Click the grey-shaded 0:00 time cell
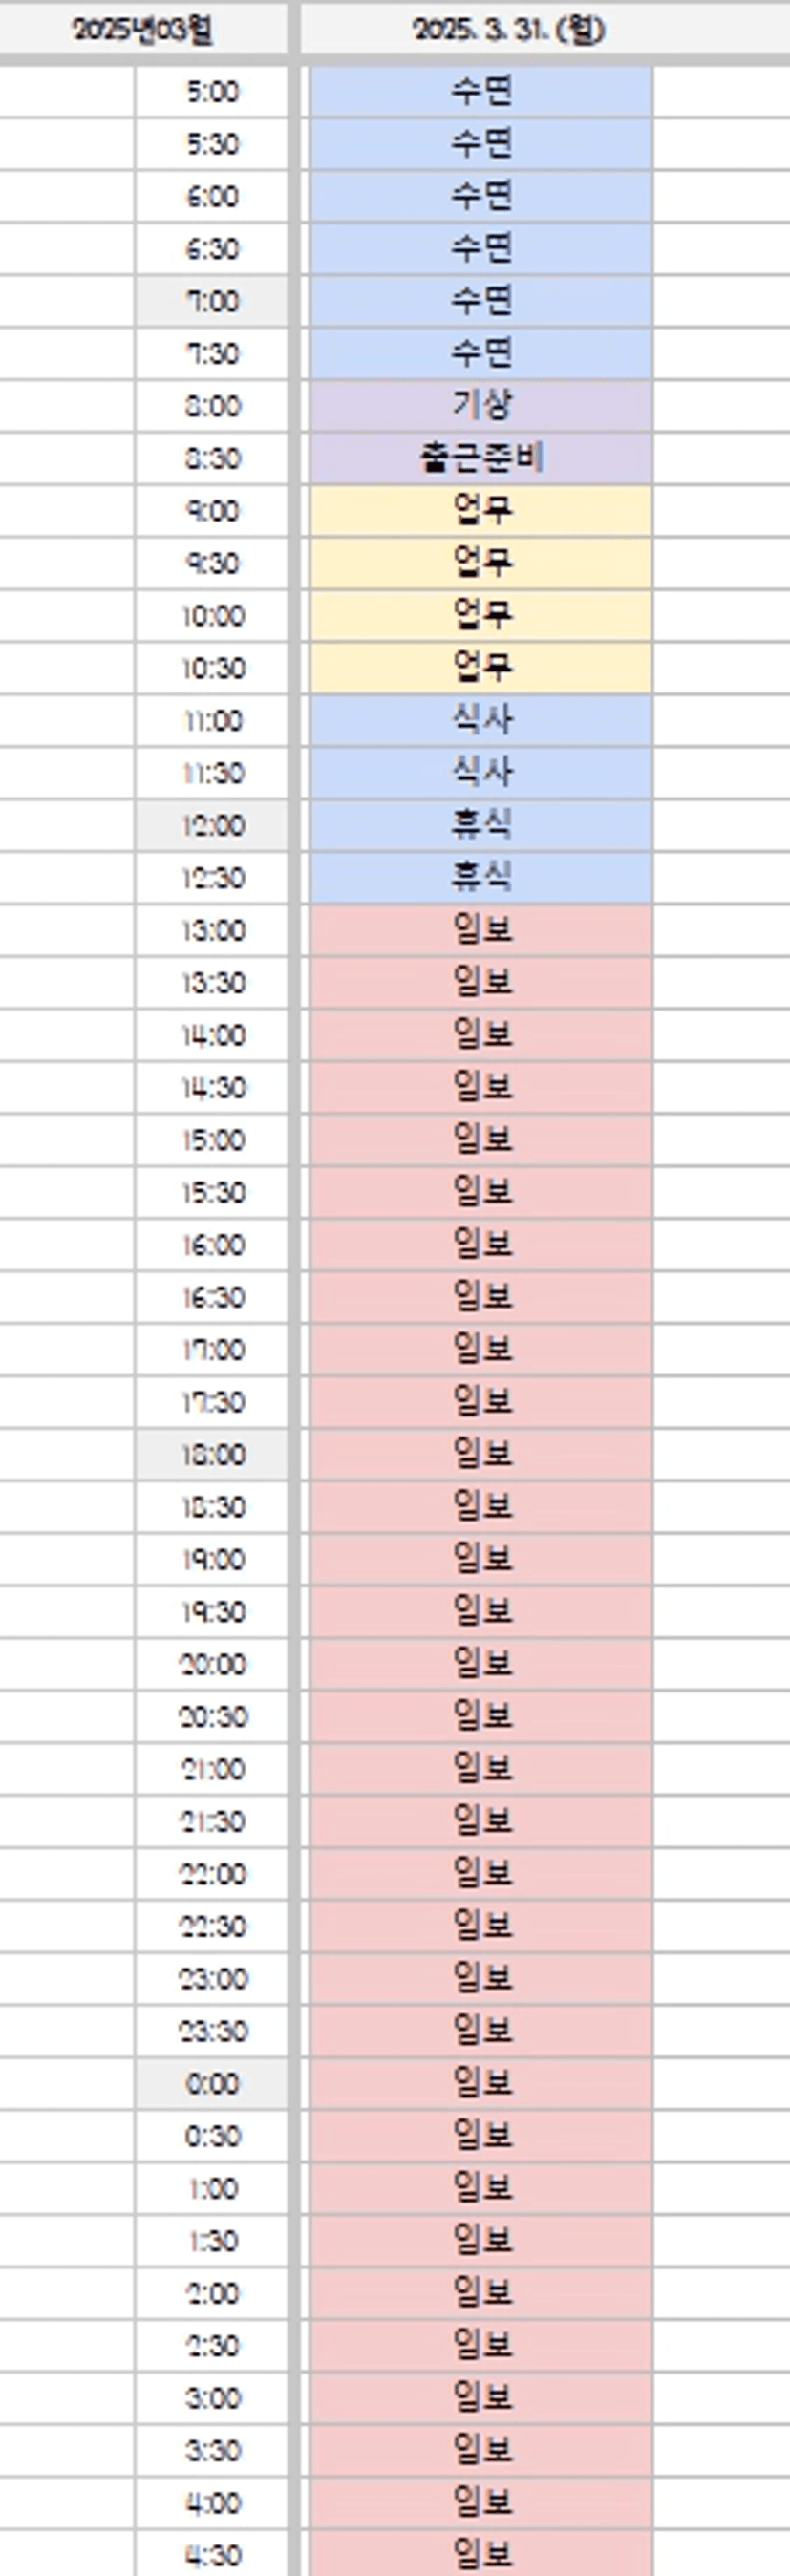The image size is (790, 2576). [212, 2083]
